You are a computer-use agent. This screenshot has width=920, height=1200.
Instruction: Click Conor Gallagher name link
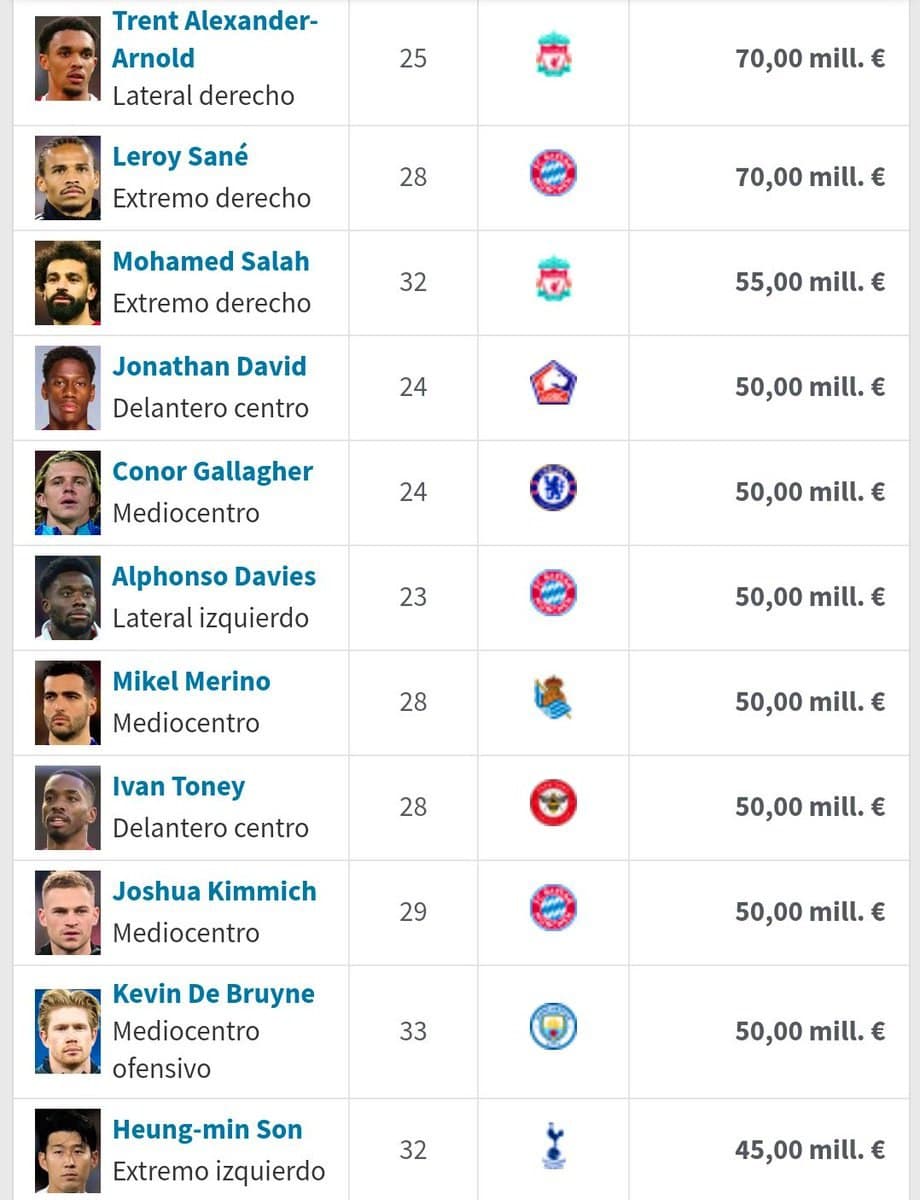coord(212,472)
